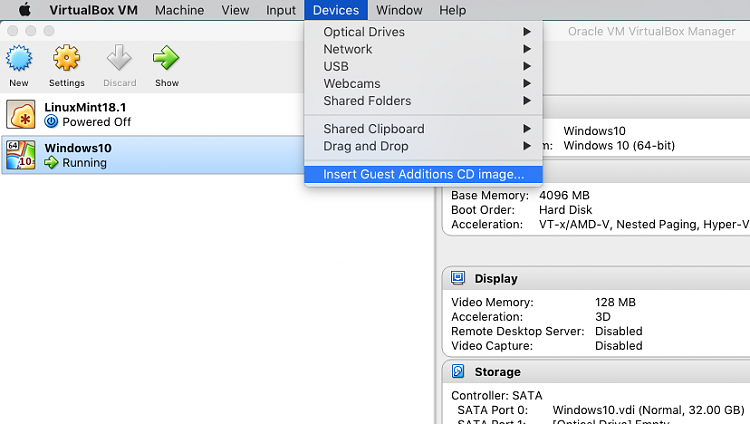Select the LinuxMint18.1 VM icon
Screen dimensions: 750x424
(x=21, y=114)
